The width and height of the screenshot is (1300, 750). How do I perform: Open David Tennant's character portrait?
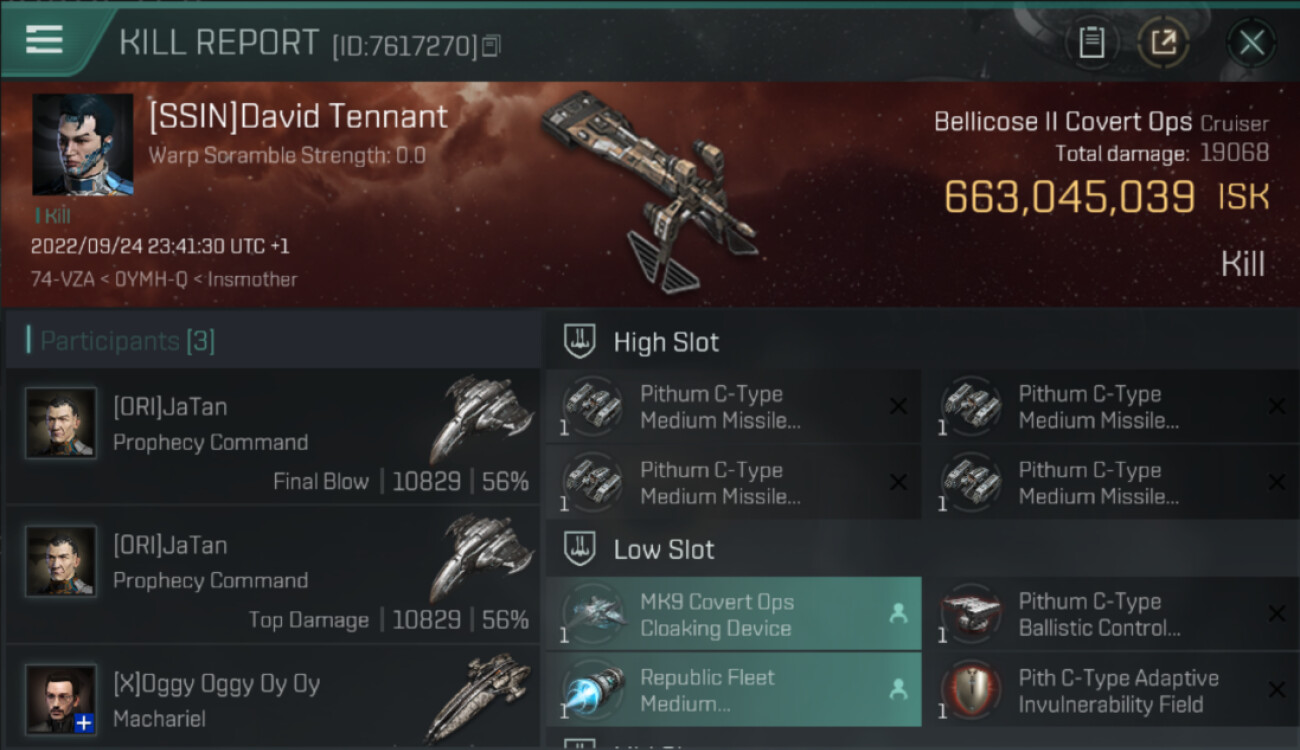(83, 145)
